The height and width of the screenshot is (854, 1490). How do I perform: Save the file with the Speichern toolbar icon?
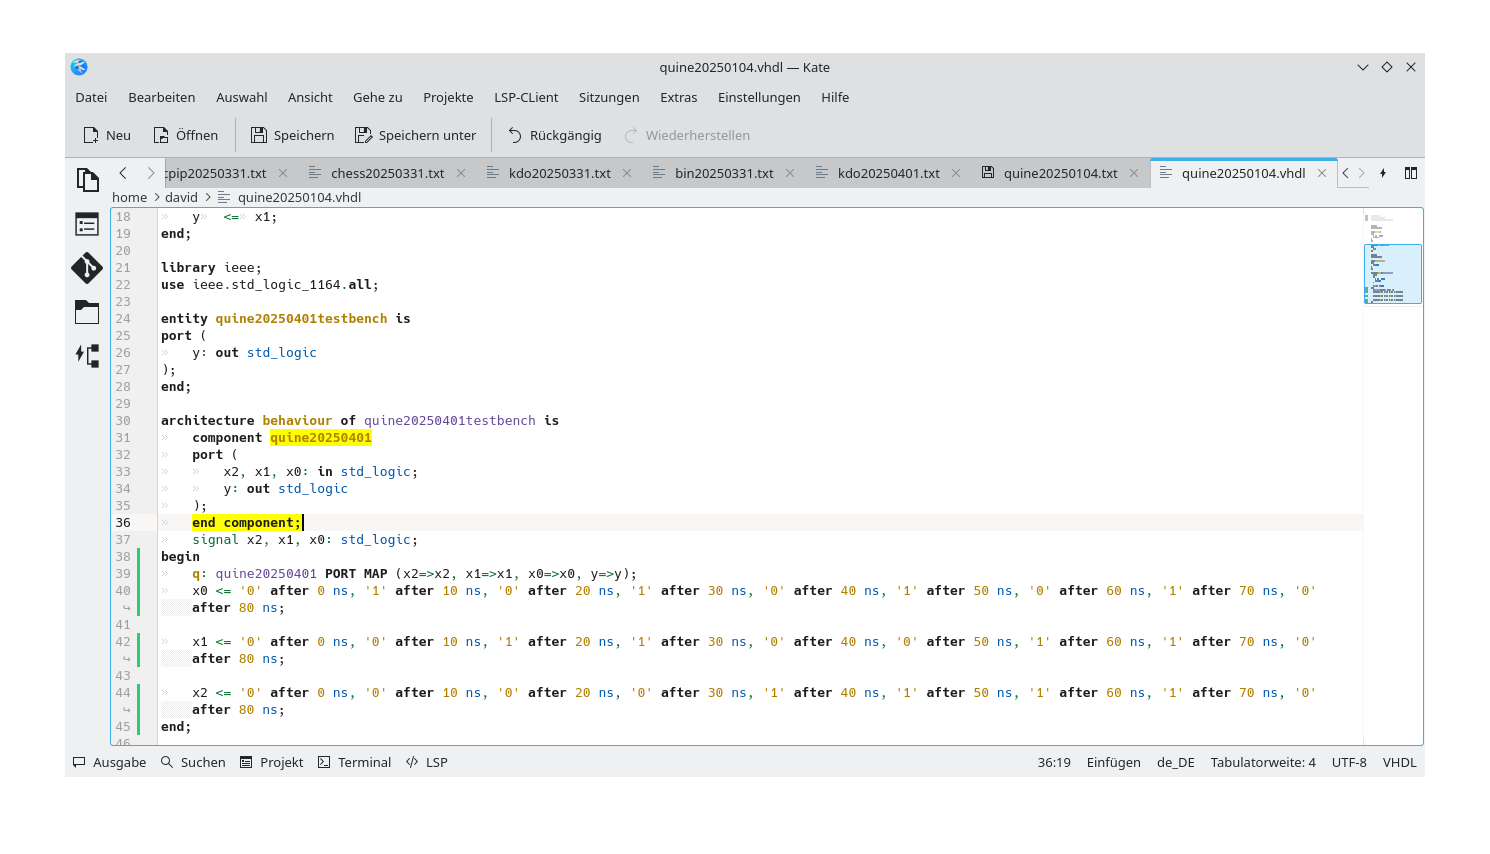tap(291, 135)
